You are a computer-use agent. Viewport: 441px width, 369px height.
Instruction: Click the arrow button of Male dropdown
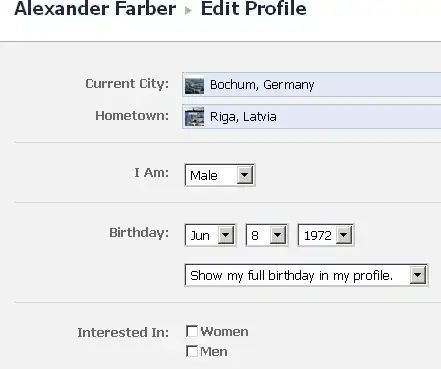[x=245, y=175]
